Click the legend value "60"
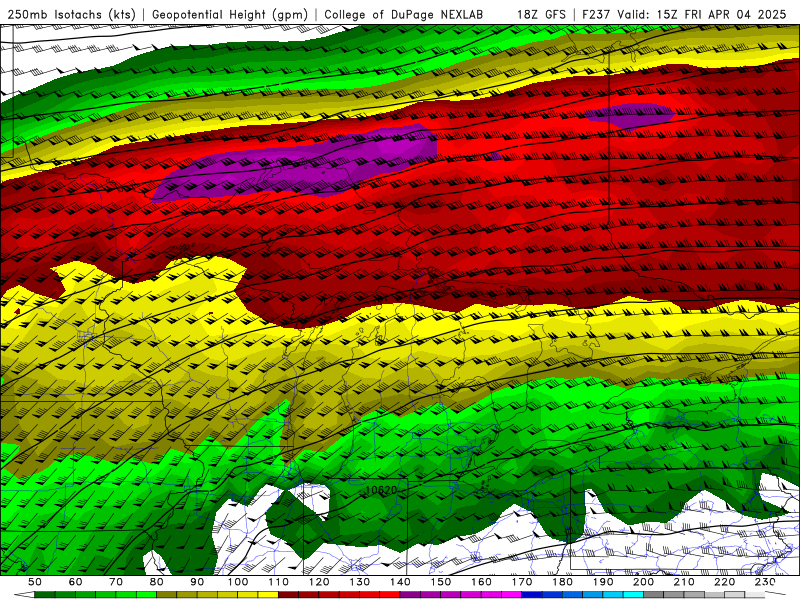The height and width of the screenshot is (600, 800). point(76,582)
